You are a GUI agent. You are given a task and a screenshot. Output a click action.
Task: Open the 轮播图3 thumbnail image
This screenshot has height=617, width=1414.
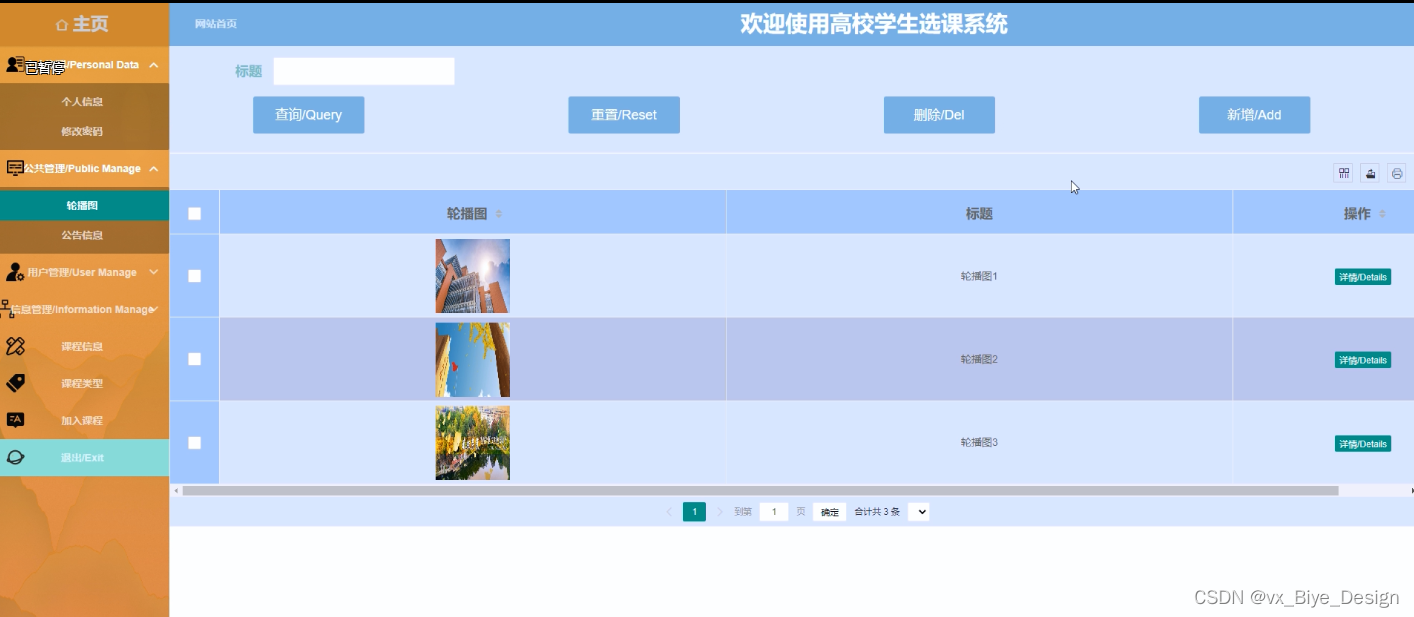(x=473, y=443)
